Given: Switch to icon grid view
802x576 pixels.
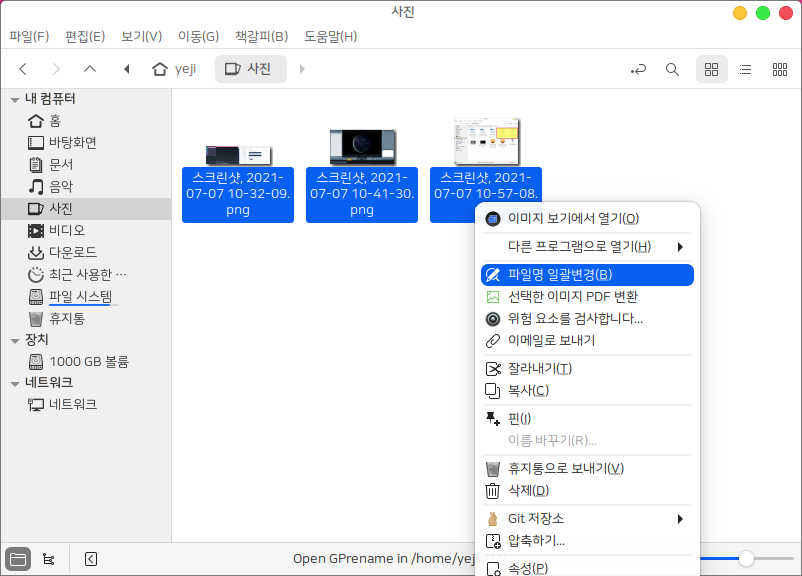Looking at the screenshot, I should pos(711,69).
